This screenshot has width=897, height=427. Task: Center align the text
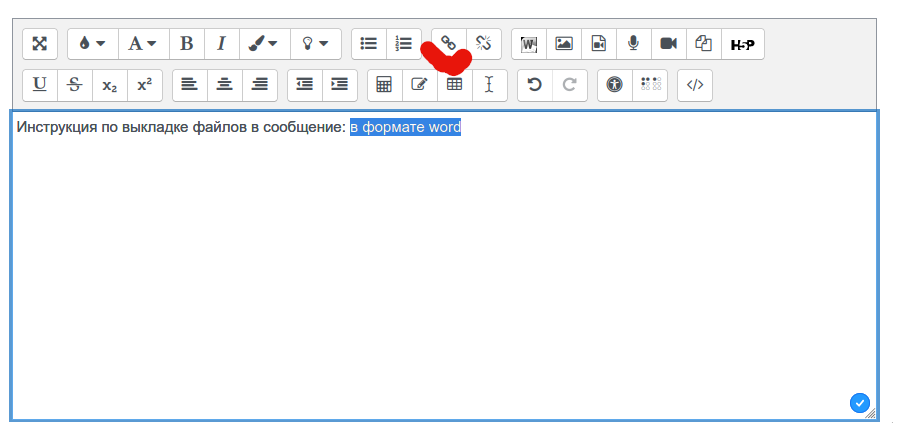point(224,85)
